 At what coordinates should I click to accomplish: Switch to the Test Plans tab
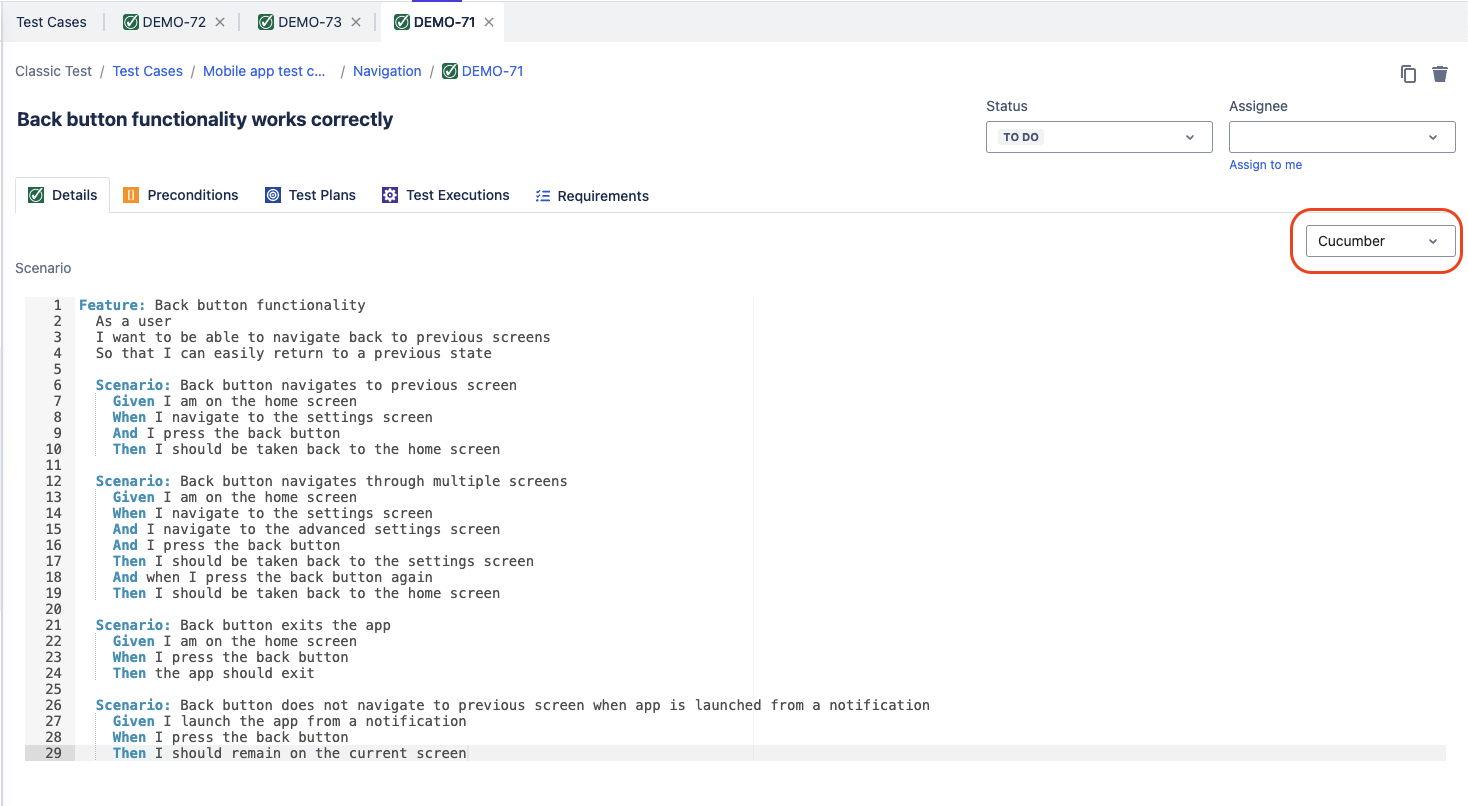tap(310, 195)
